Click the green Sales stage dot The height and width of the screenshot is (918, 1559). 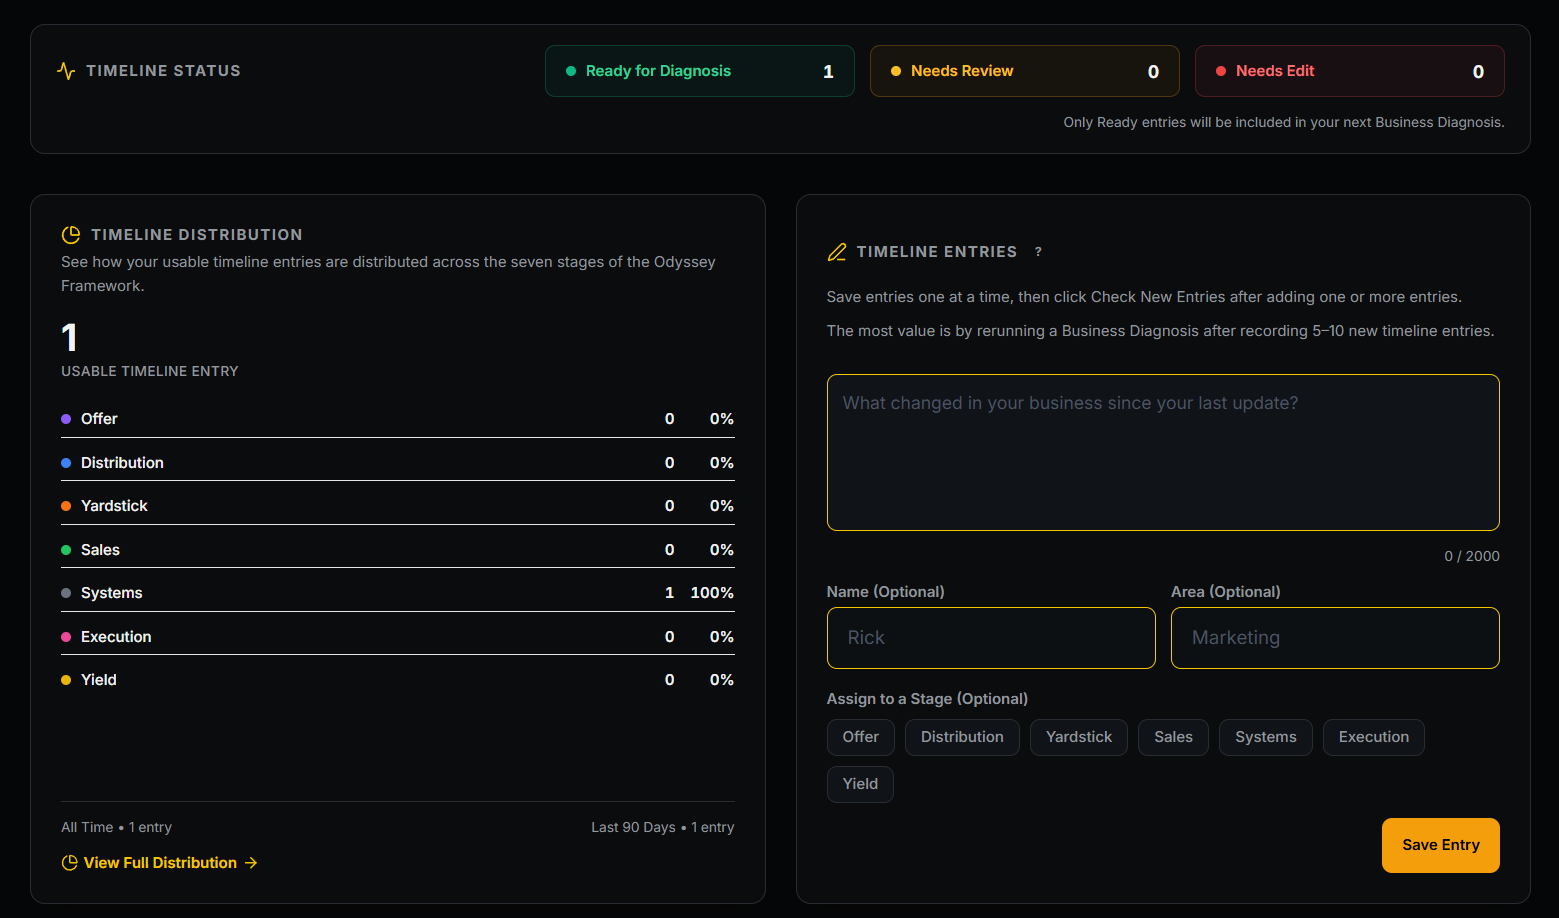coord(66,550)
